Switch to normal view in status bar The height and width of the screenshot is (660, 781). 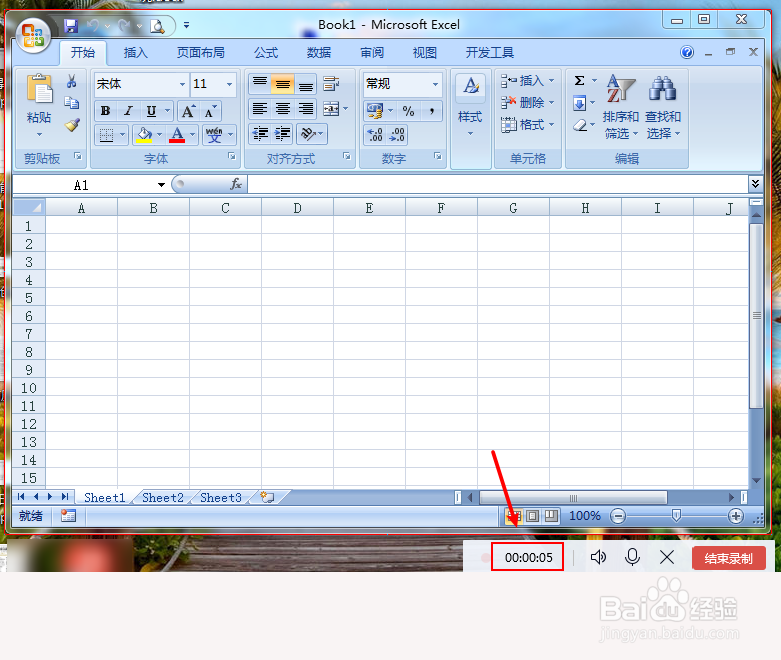click(x=514, y=516)
